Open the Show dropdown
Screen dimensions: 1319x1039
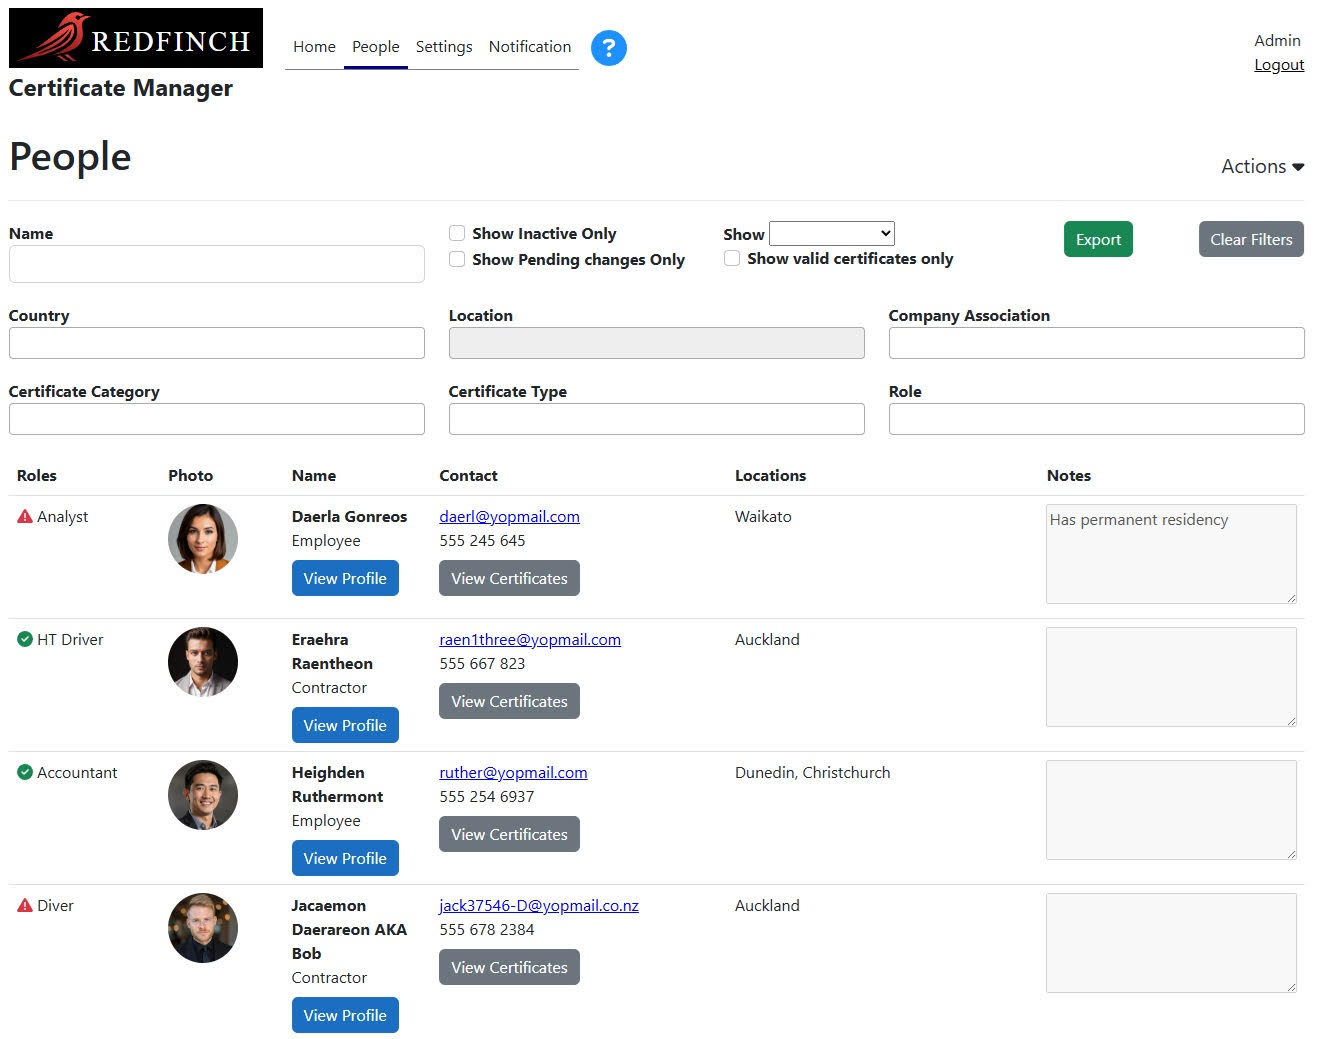point(831,232)
